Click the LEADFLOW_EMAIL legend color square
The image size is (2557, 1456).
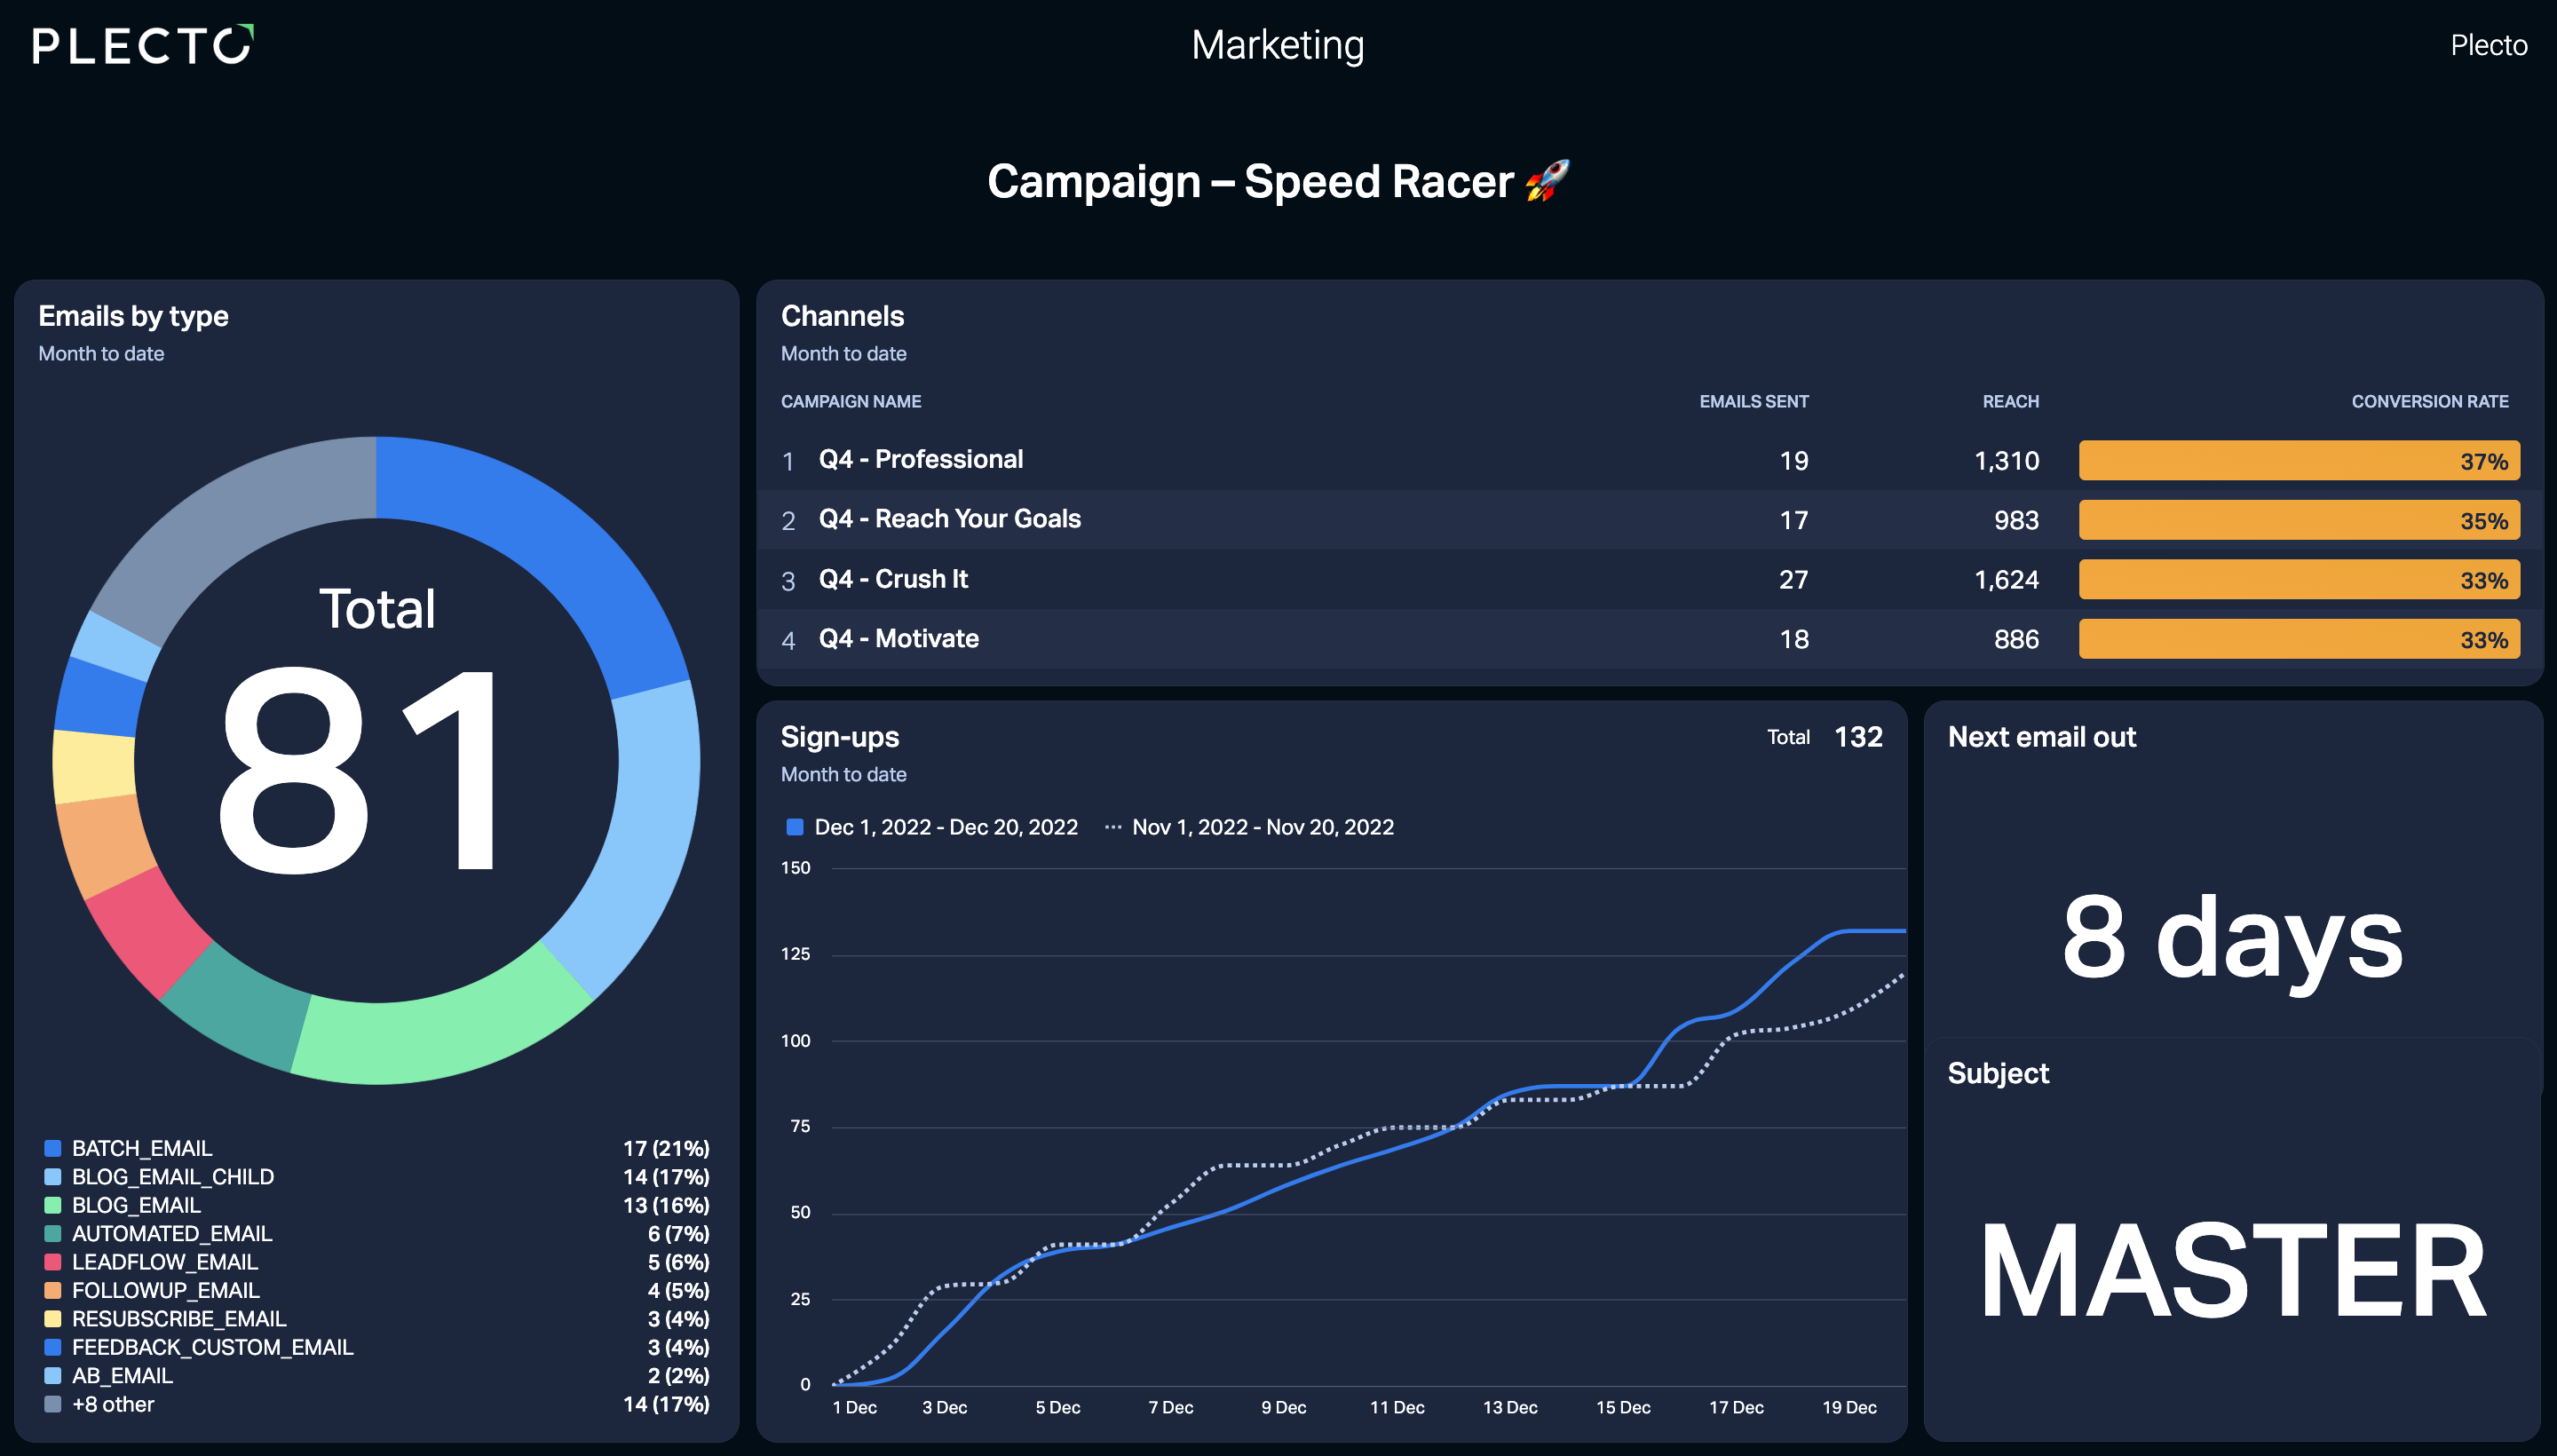53,1262
